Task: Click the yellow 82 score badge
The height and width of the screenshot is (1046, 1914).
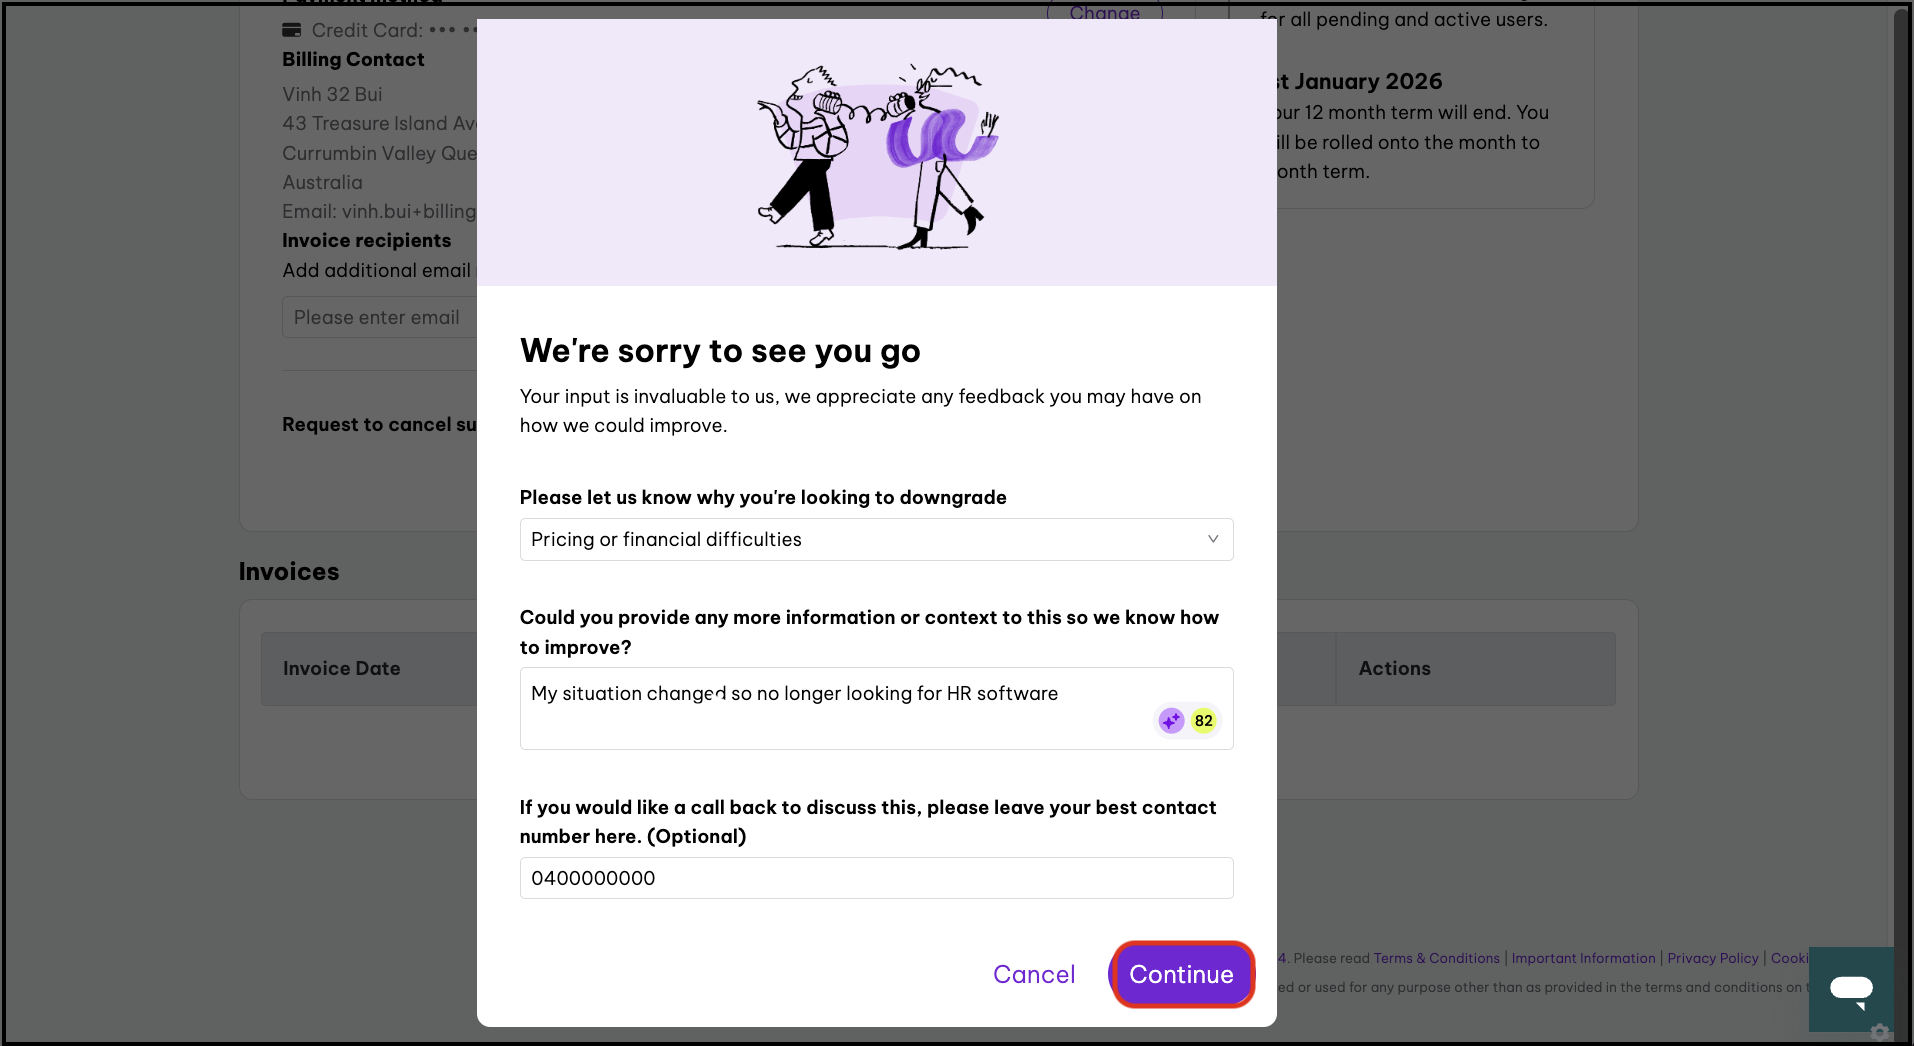Action: (x=1203, y=720)
